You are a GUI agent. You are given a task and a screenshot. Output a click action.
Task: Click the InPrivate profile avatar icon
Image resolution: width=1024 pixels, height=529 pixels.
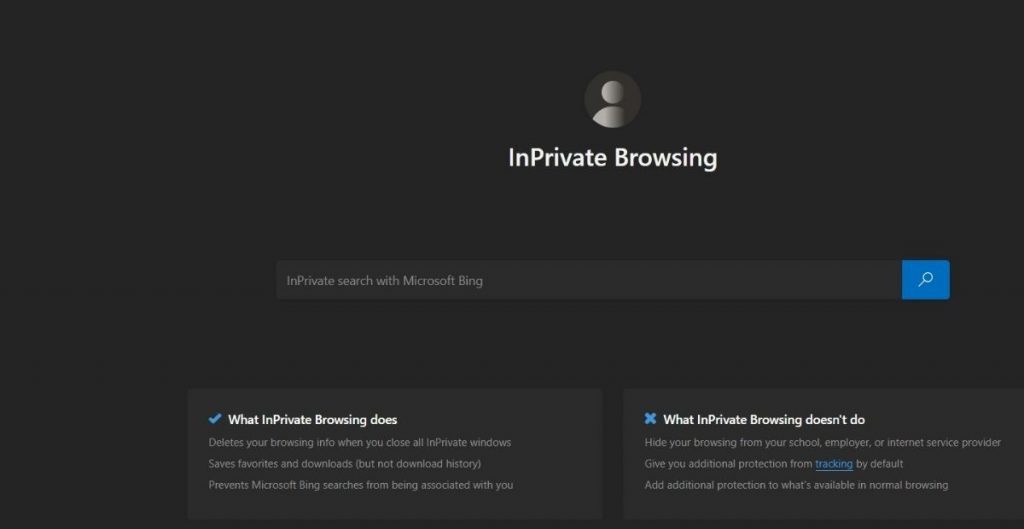pyautogui.click(x=612, y=99)
